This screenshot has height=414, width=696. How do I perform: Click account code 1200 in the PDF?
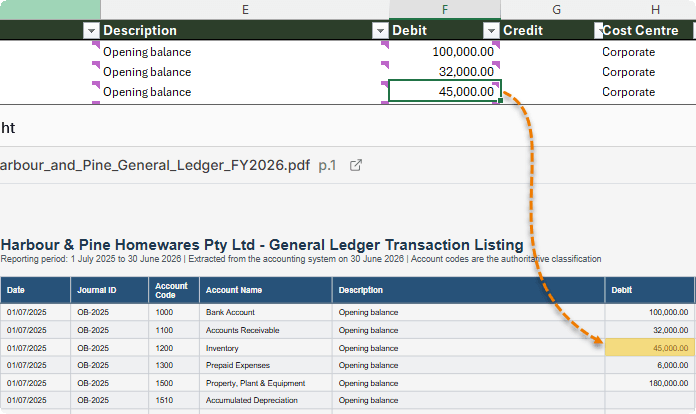point(164,348)
